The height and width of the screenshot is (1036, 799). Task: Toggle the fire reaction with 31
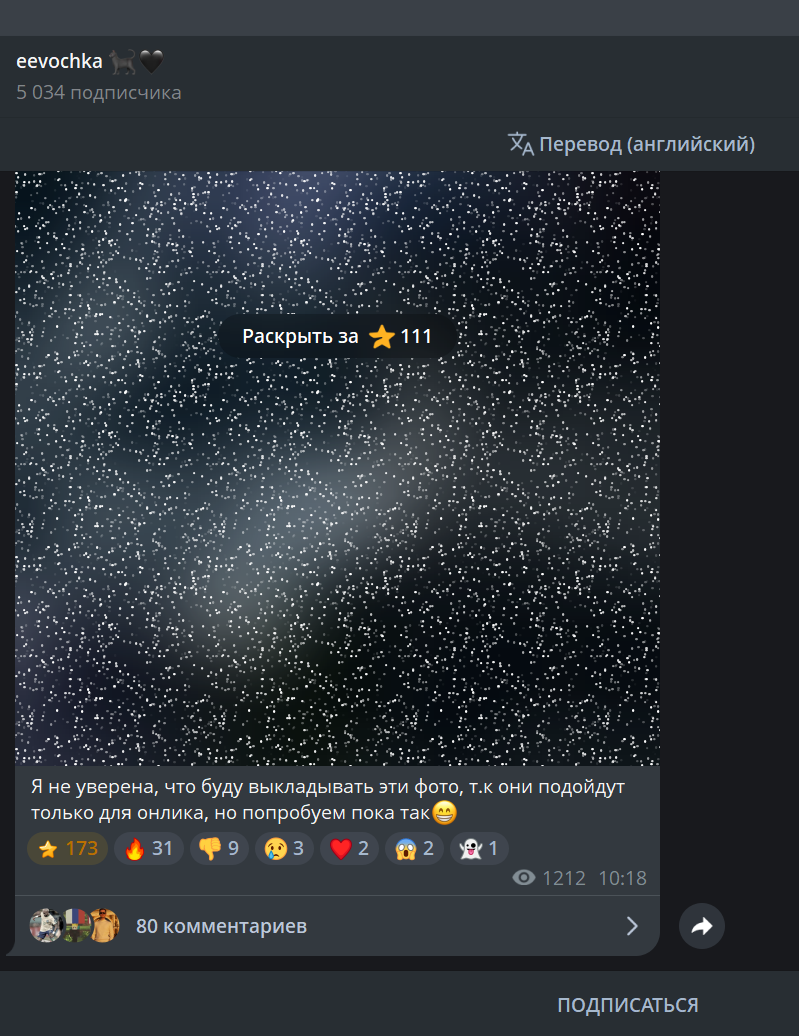(x=149, y=848)
